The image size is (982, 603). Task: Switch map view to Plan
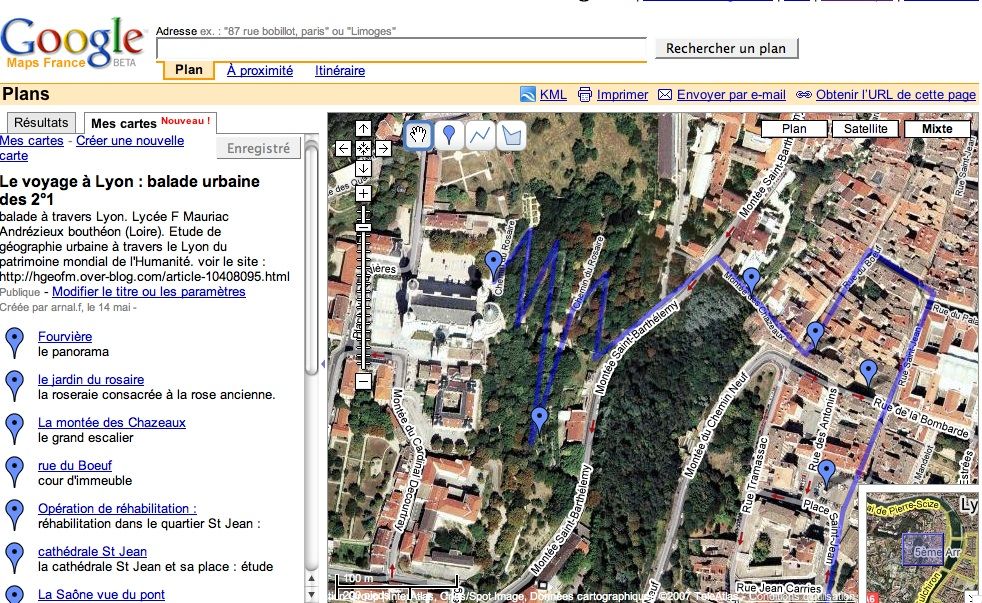pyautogui.click(x=794, y=128)
